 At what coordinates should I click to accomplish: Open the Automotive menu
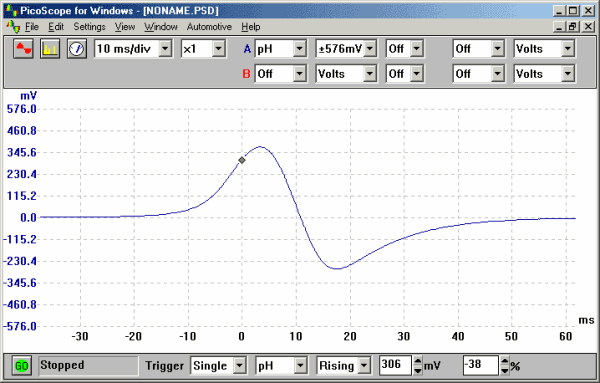209,27
